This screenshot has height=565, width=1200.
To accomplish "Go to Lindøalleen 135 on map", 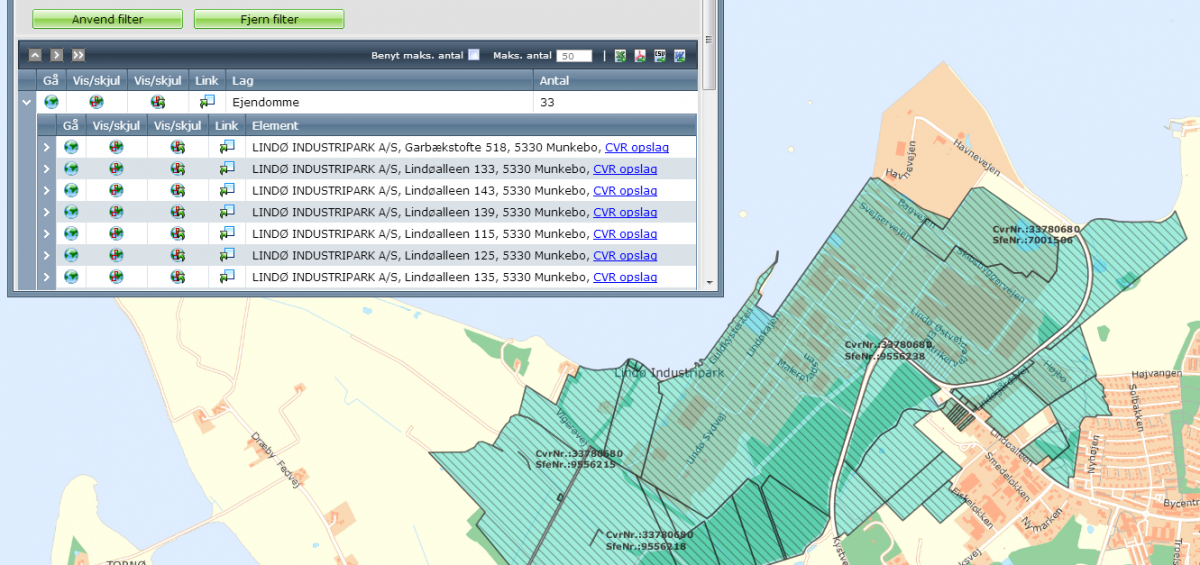I will tap(71, 276).
